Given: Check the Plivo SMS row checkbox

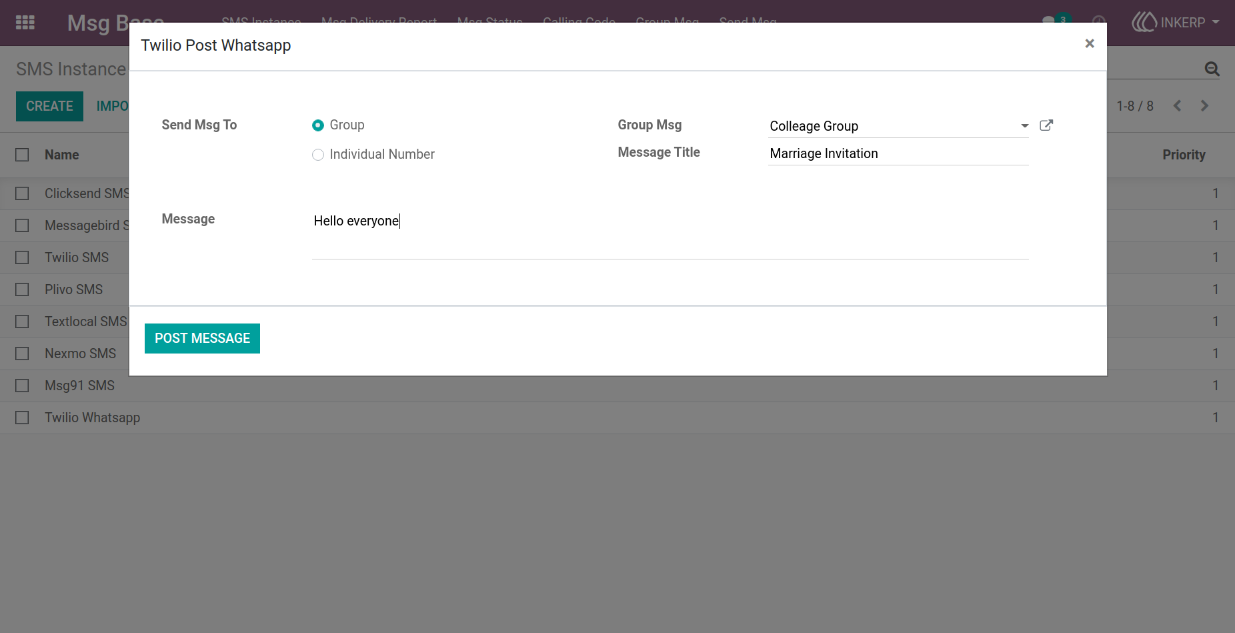Looking at the screenshot, I should click(22, 289).
